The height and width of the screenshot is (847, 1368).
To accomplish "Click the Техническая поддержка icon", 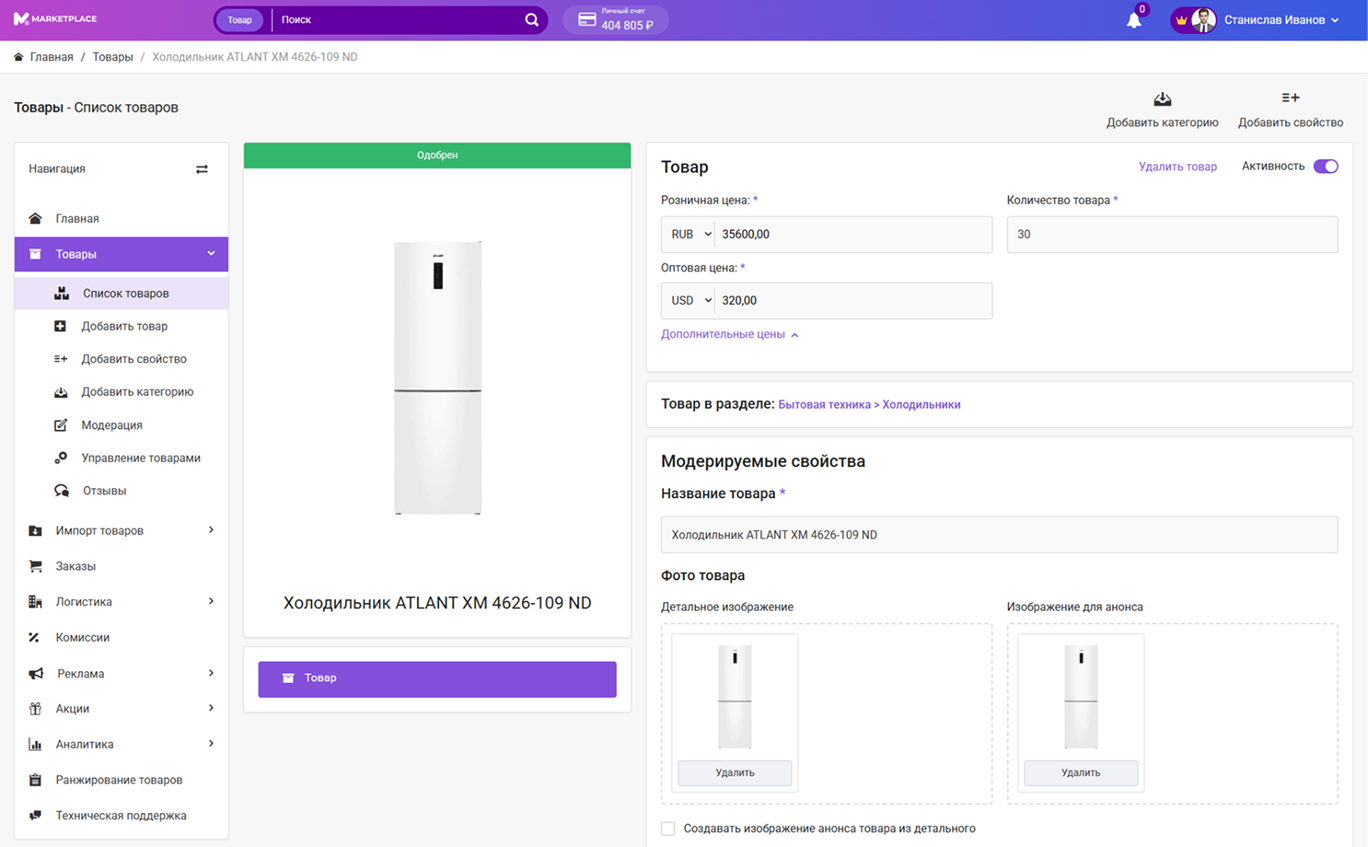I will coord(35,815).
